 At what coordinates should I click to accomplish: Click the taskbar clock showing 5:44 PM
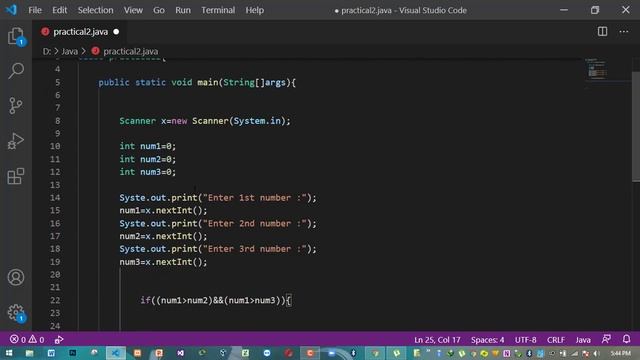[x=621, y=353]
